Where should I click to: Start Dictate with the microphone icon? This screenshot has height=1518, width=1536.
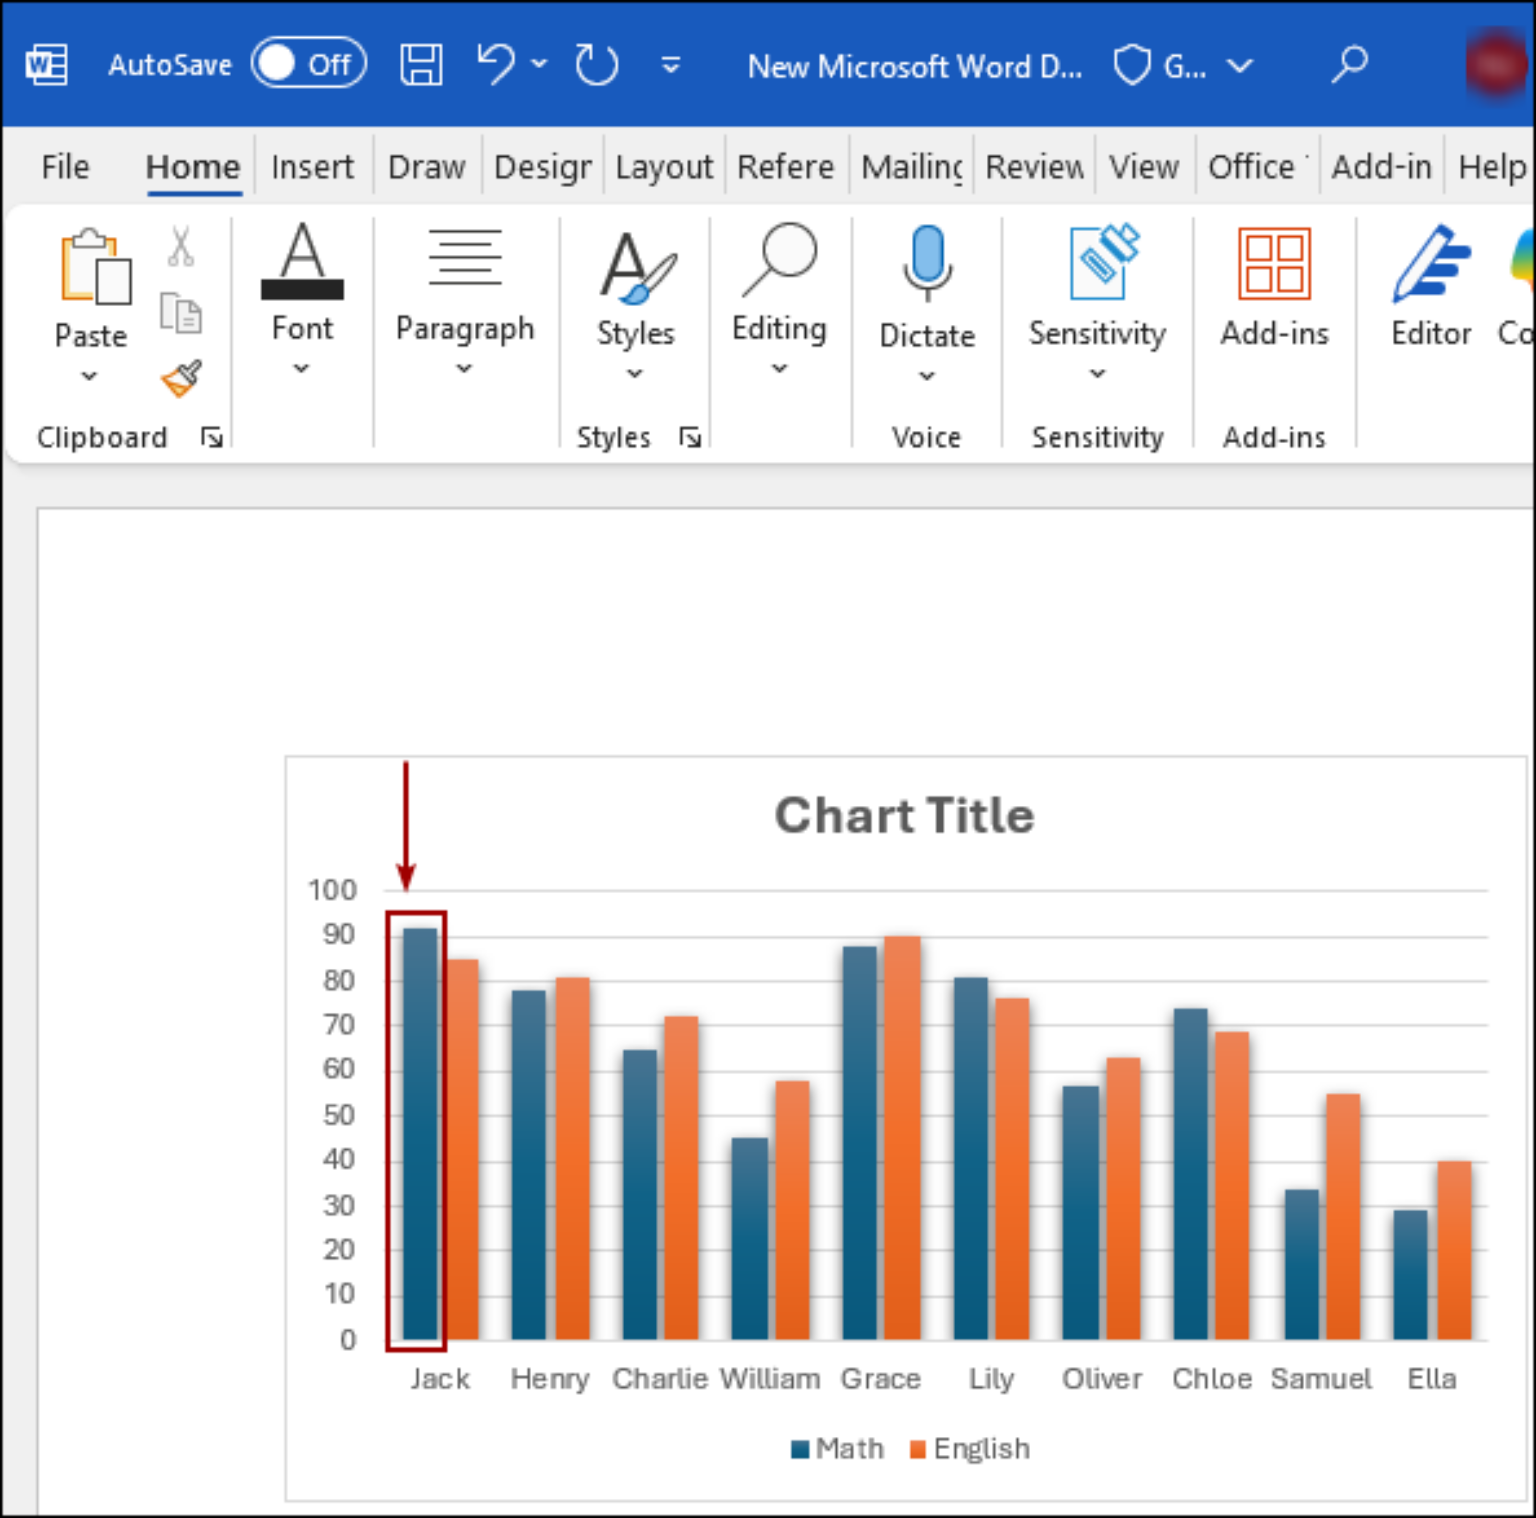pyautogui.click(x=927, y=263)
